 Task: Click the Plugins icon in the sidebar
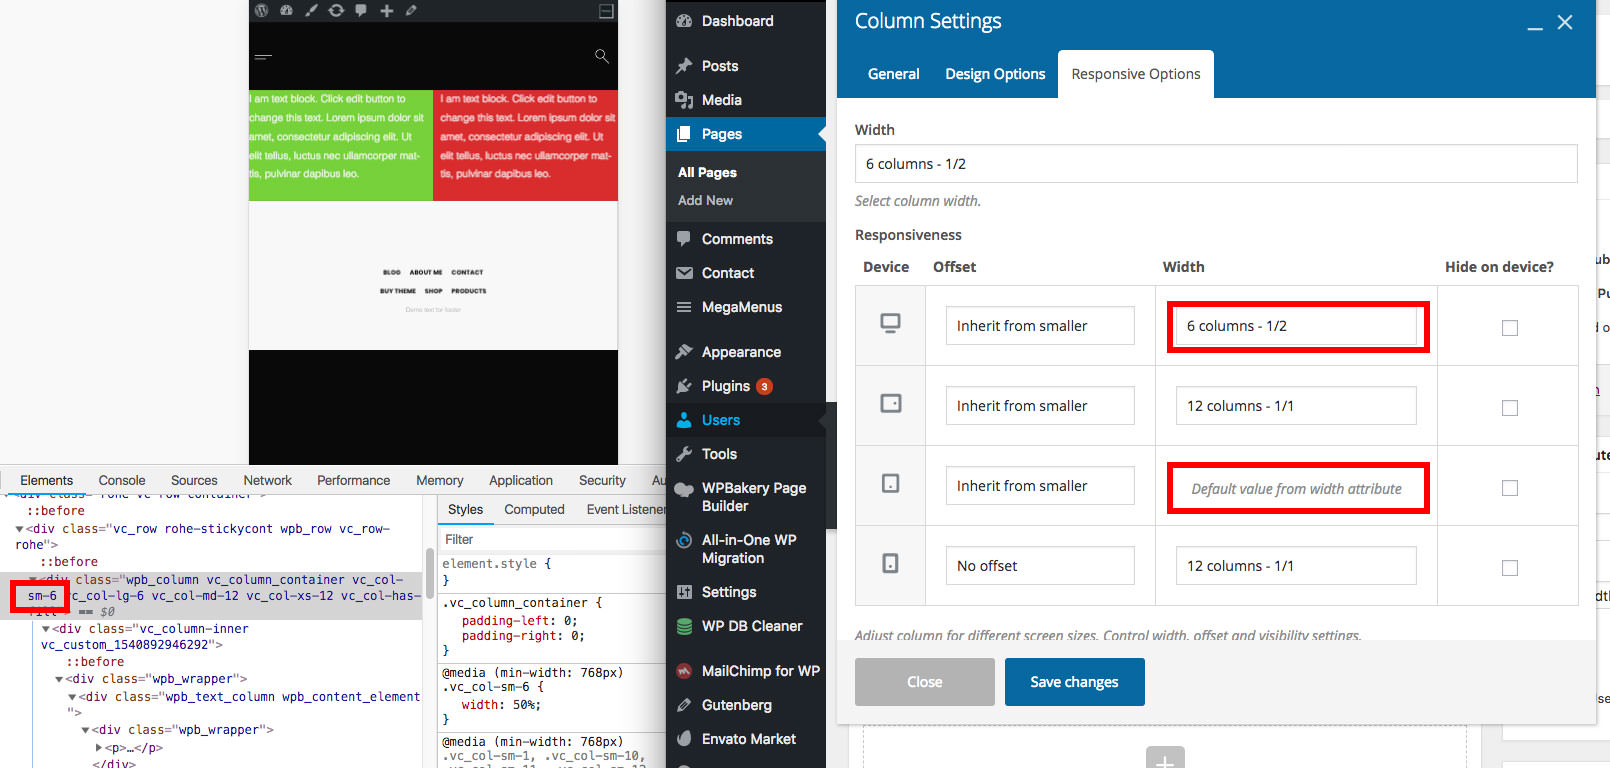tap(684, 386)
